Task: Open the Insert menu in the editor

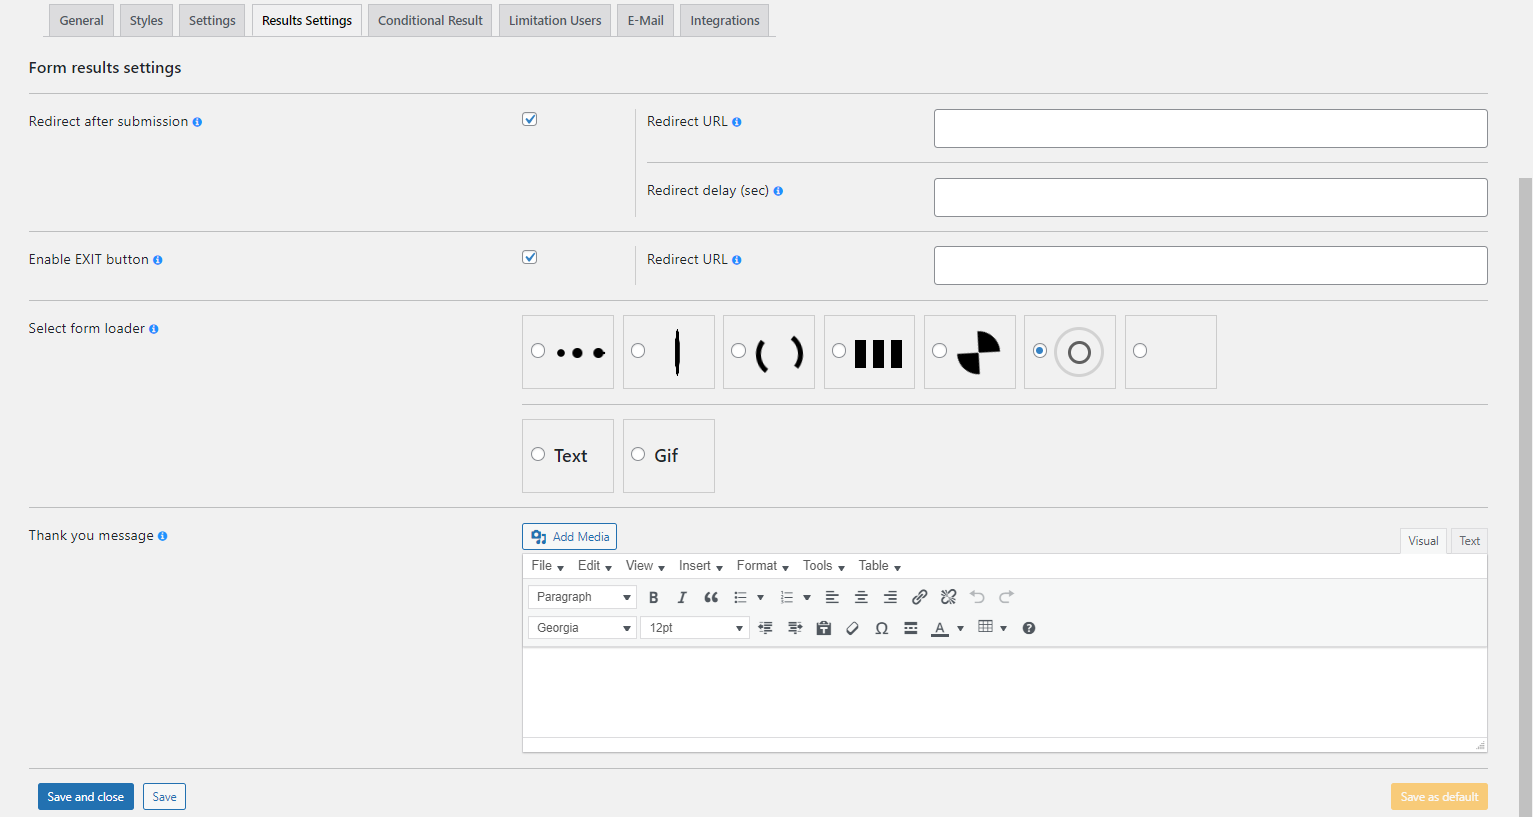Action: 701,566
